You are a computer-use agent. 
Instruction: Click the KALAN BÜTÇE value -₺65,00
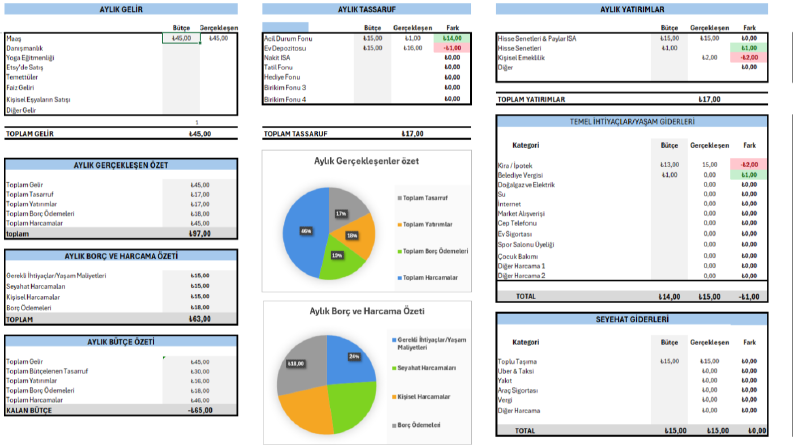point(200,410)
